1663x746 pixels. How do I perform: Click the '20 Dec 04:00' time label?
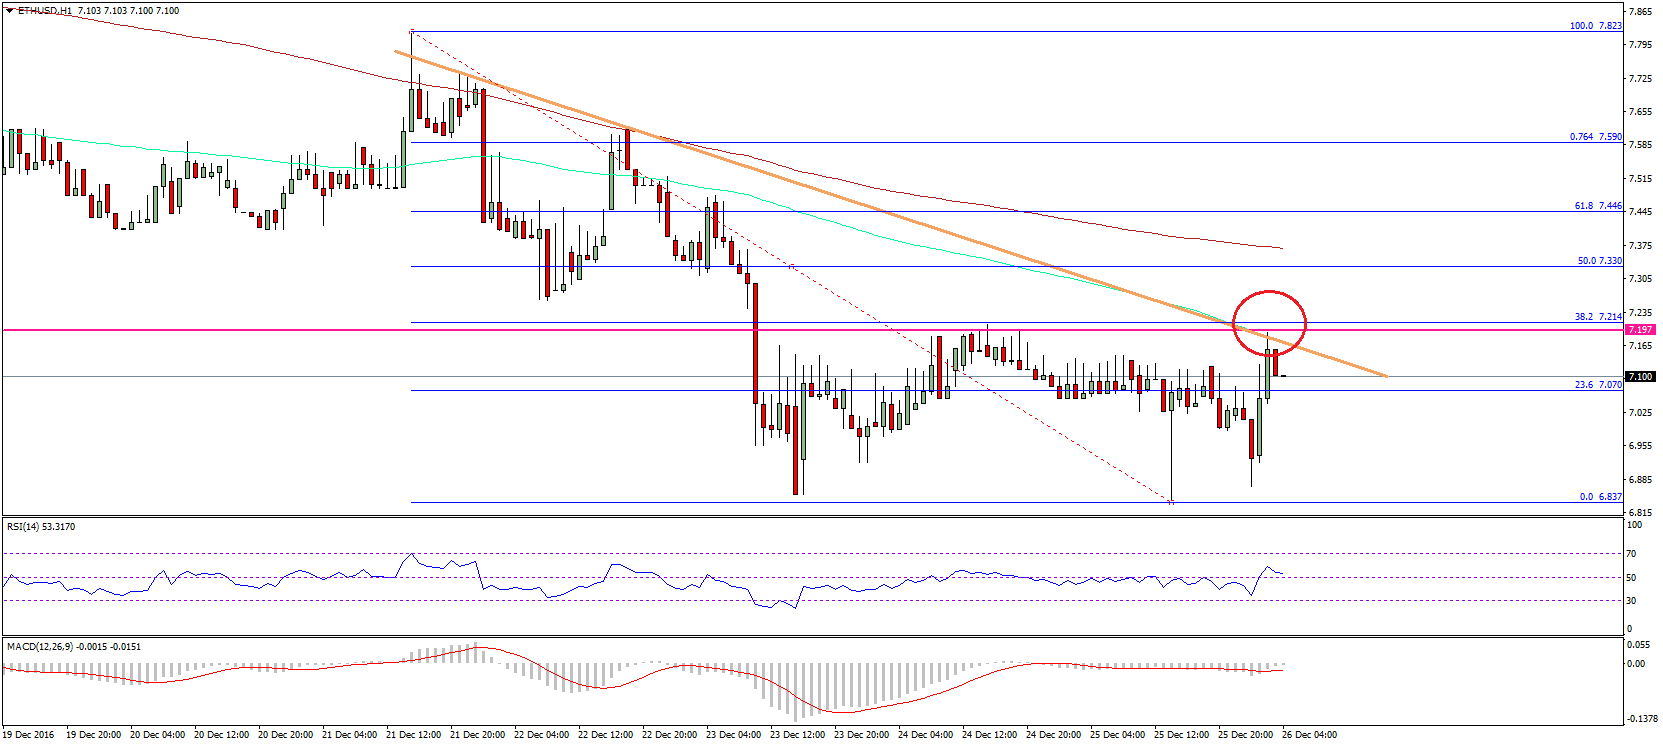[x=158, y=735]
